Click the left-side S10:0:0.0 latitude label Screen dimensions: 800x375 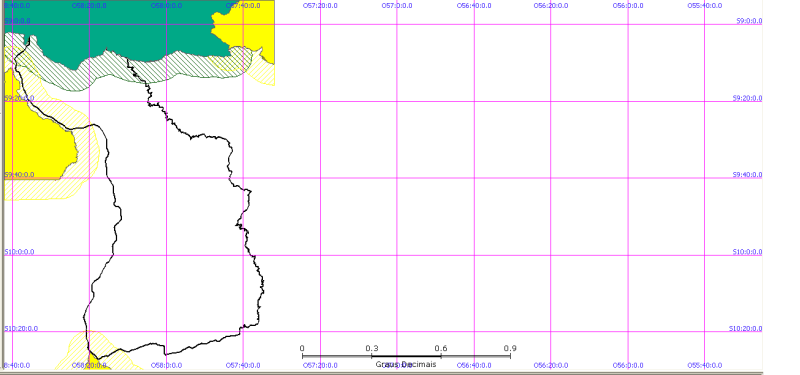pyautogui.click(x=19, y=252)
